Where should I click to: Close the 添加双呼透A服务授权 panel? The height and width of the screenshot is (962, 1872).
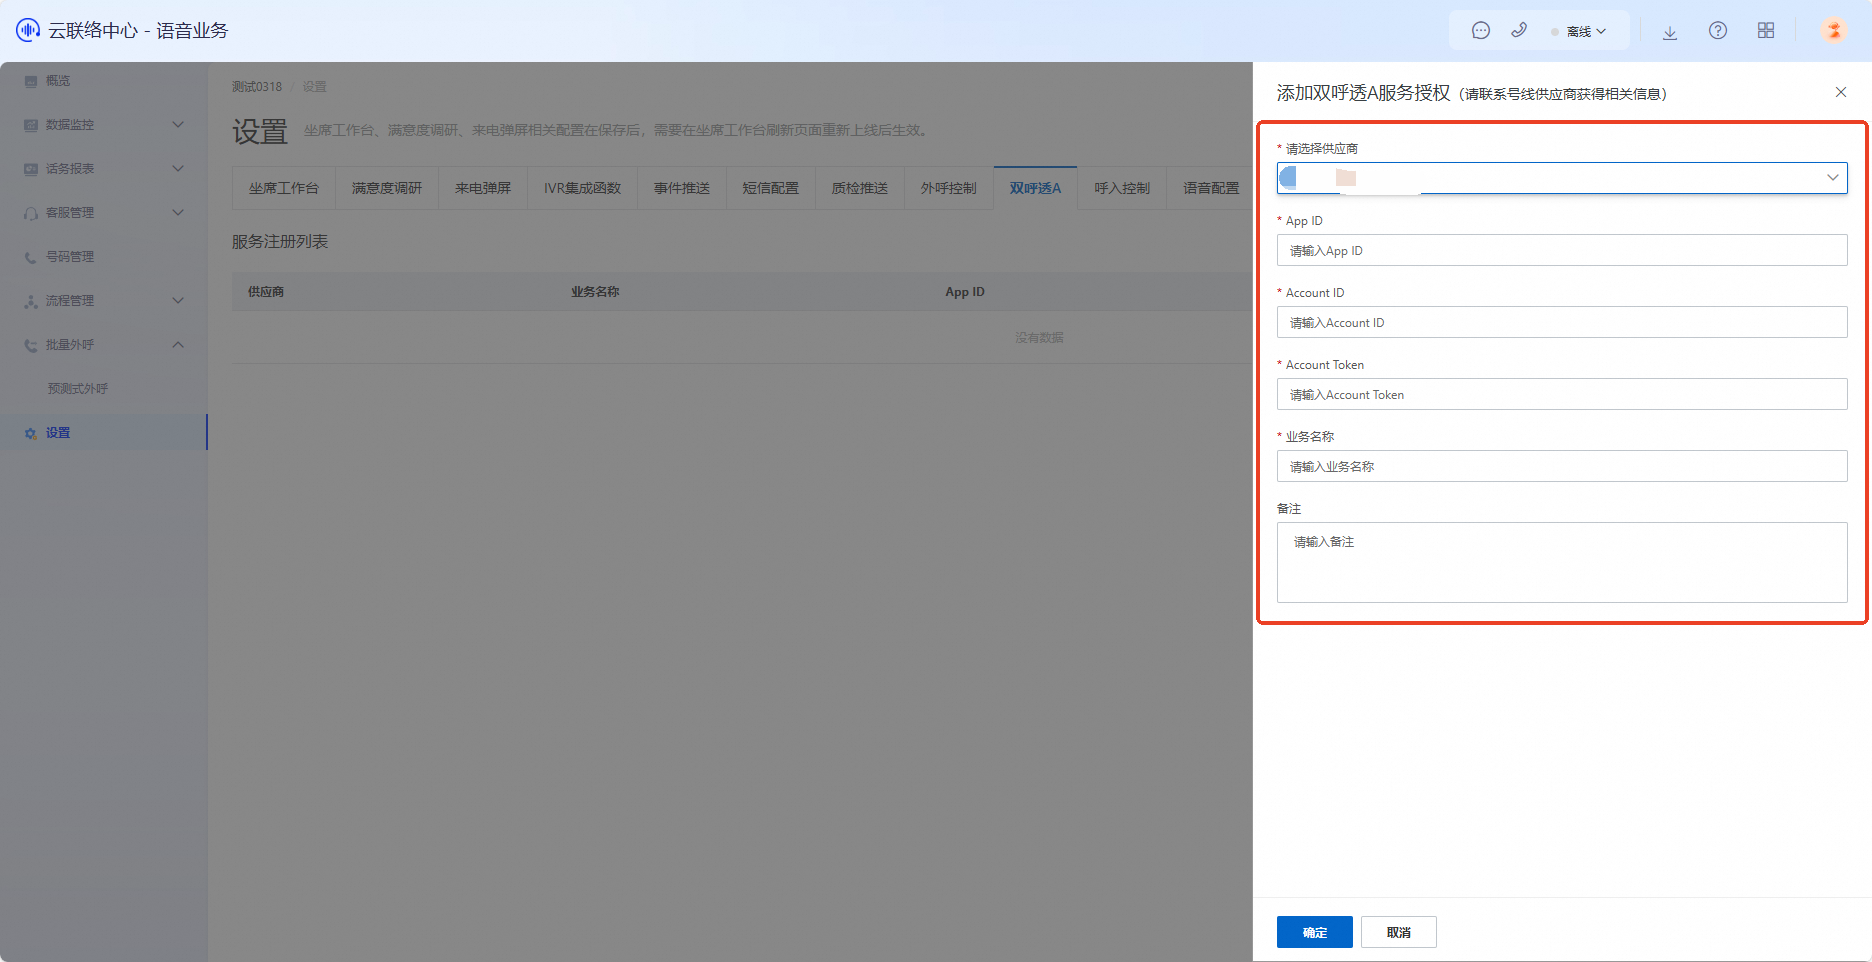[1841, 92]
